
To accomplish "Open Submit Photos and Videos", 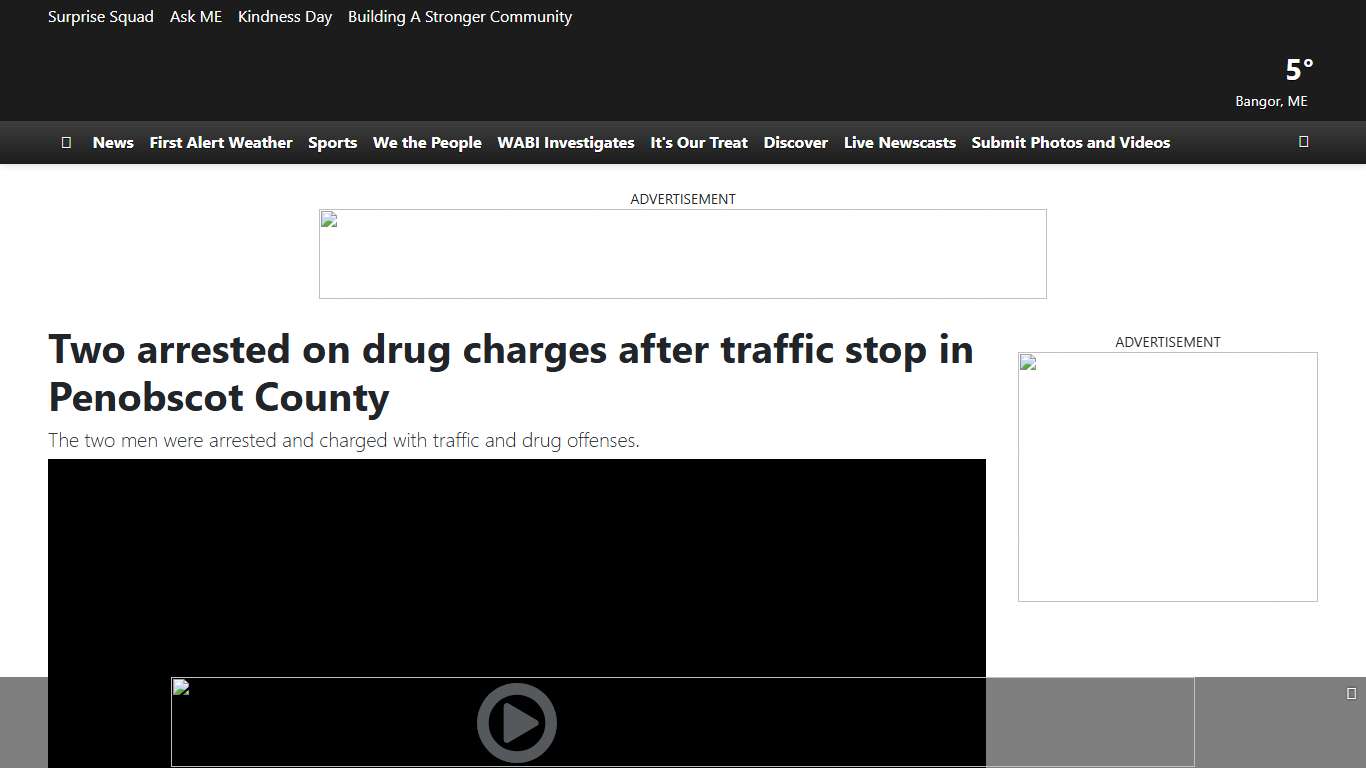I will (1070, 142).
